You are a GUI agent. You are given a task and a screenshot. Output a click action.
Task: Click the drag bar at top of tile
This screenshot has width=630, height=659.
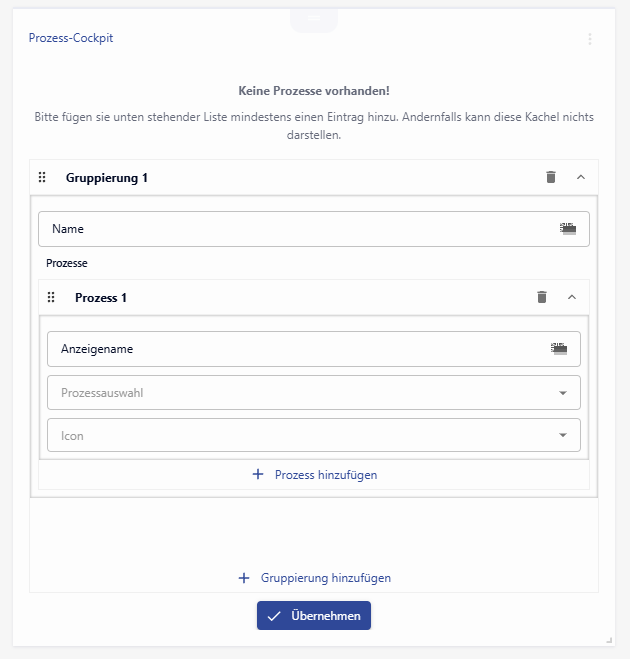tap(314, 18)
